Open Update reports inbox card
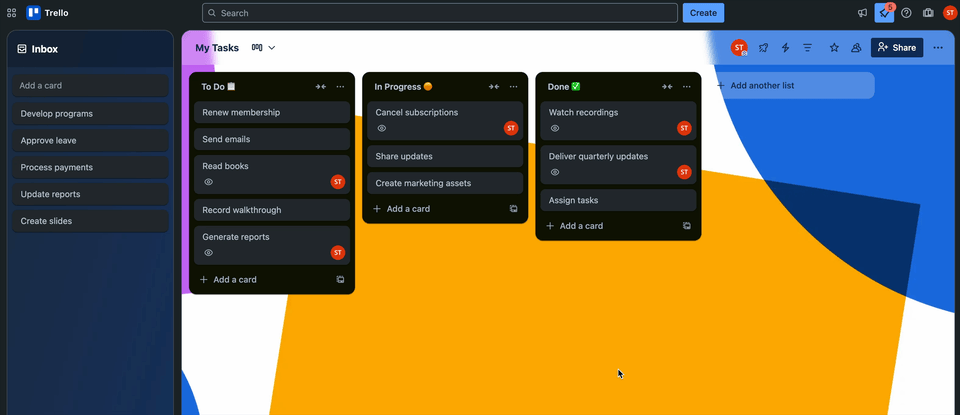Screen dimensions: 960x415 coord(90,195)
